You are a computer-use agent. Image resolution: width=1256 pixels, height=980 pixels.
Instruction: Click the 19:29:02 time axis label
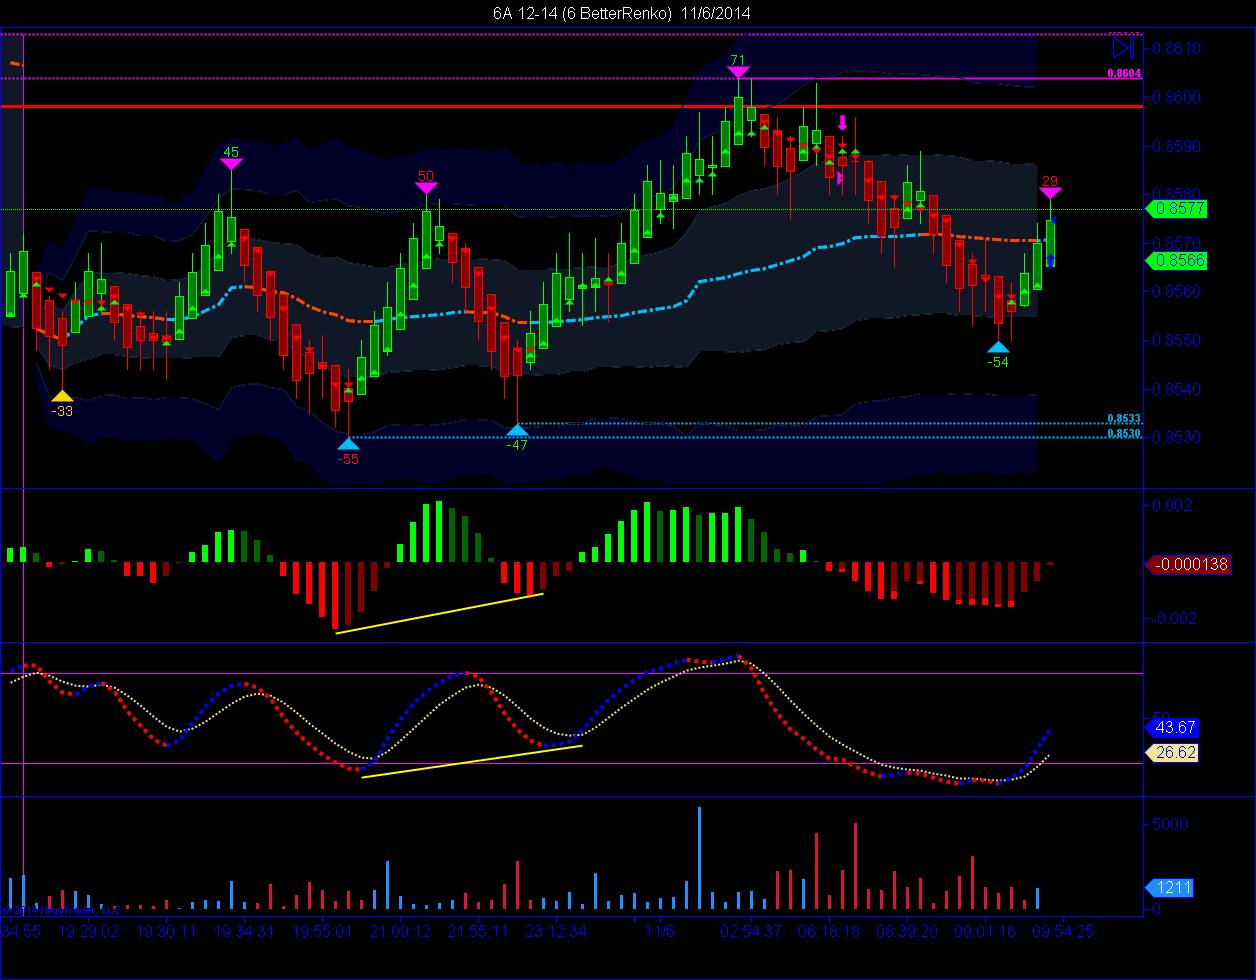tap(89, 930)
